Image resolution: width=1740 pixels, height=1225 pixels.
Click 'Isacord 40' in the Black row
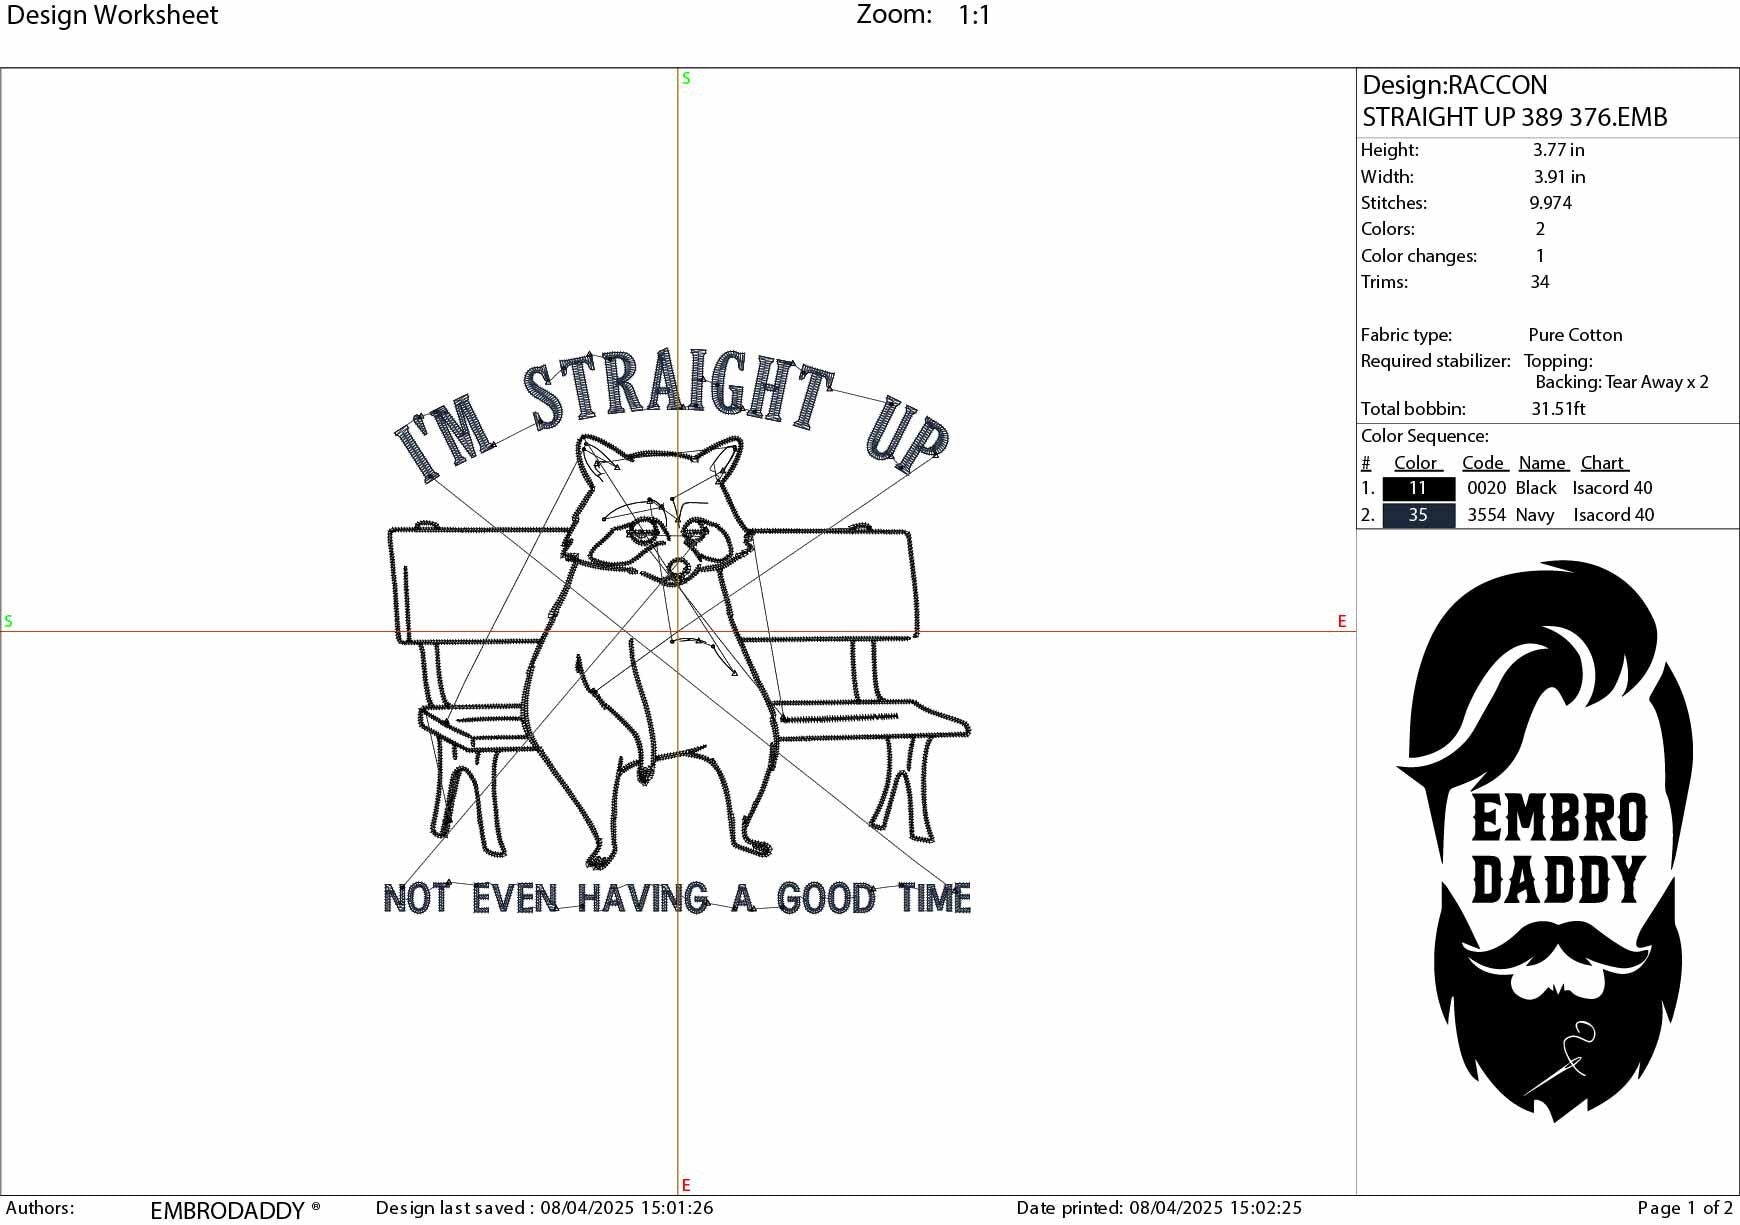click(x=1612, y=488)
